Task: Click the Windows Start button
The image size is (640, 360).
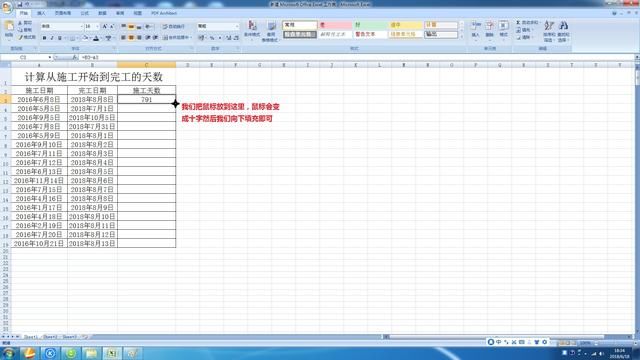Action: pos(8,353)
